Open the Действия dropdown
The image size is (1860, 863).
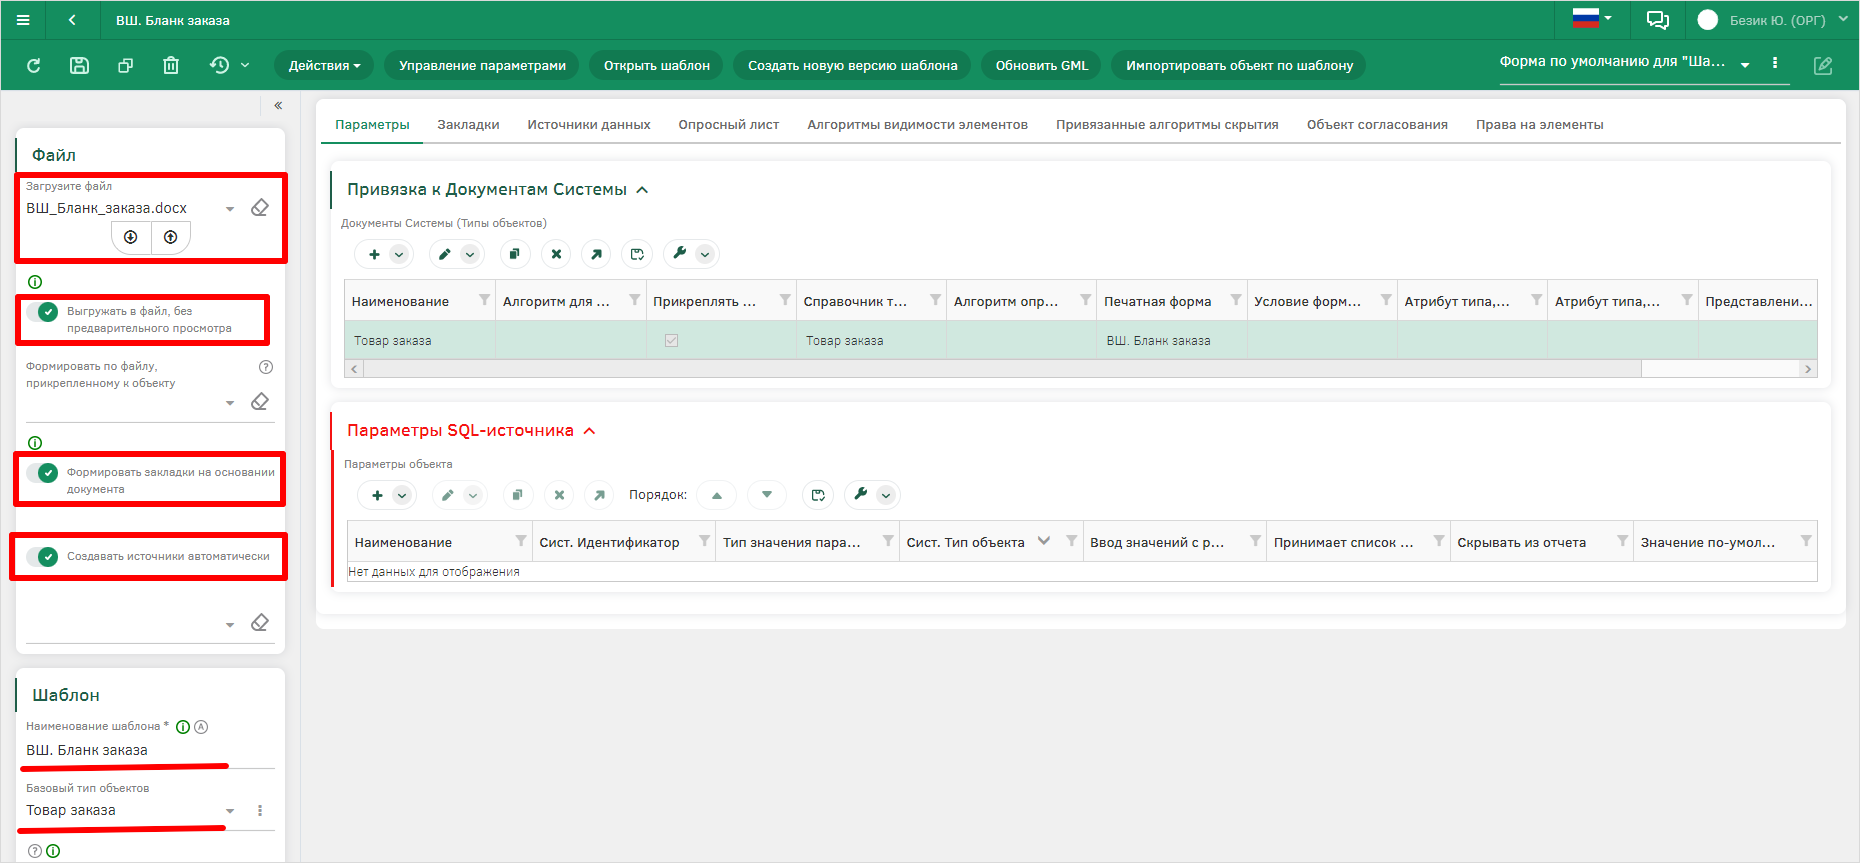(x=324, y=65)
